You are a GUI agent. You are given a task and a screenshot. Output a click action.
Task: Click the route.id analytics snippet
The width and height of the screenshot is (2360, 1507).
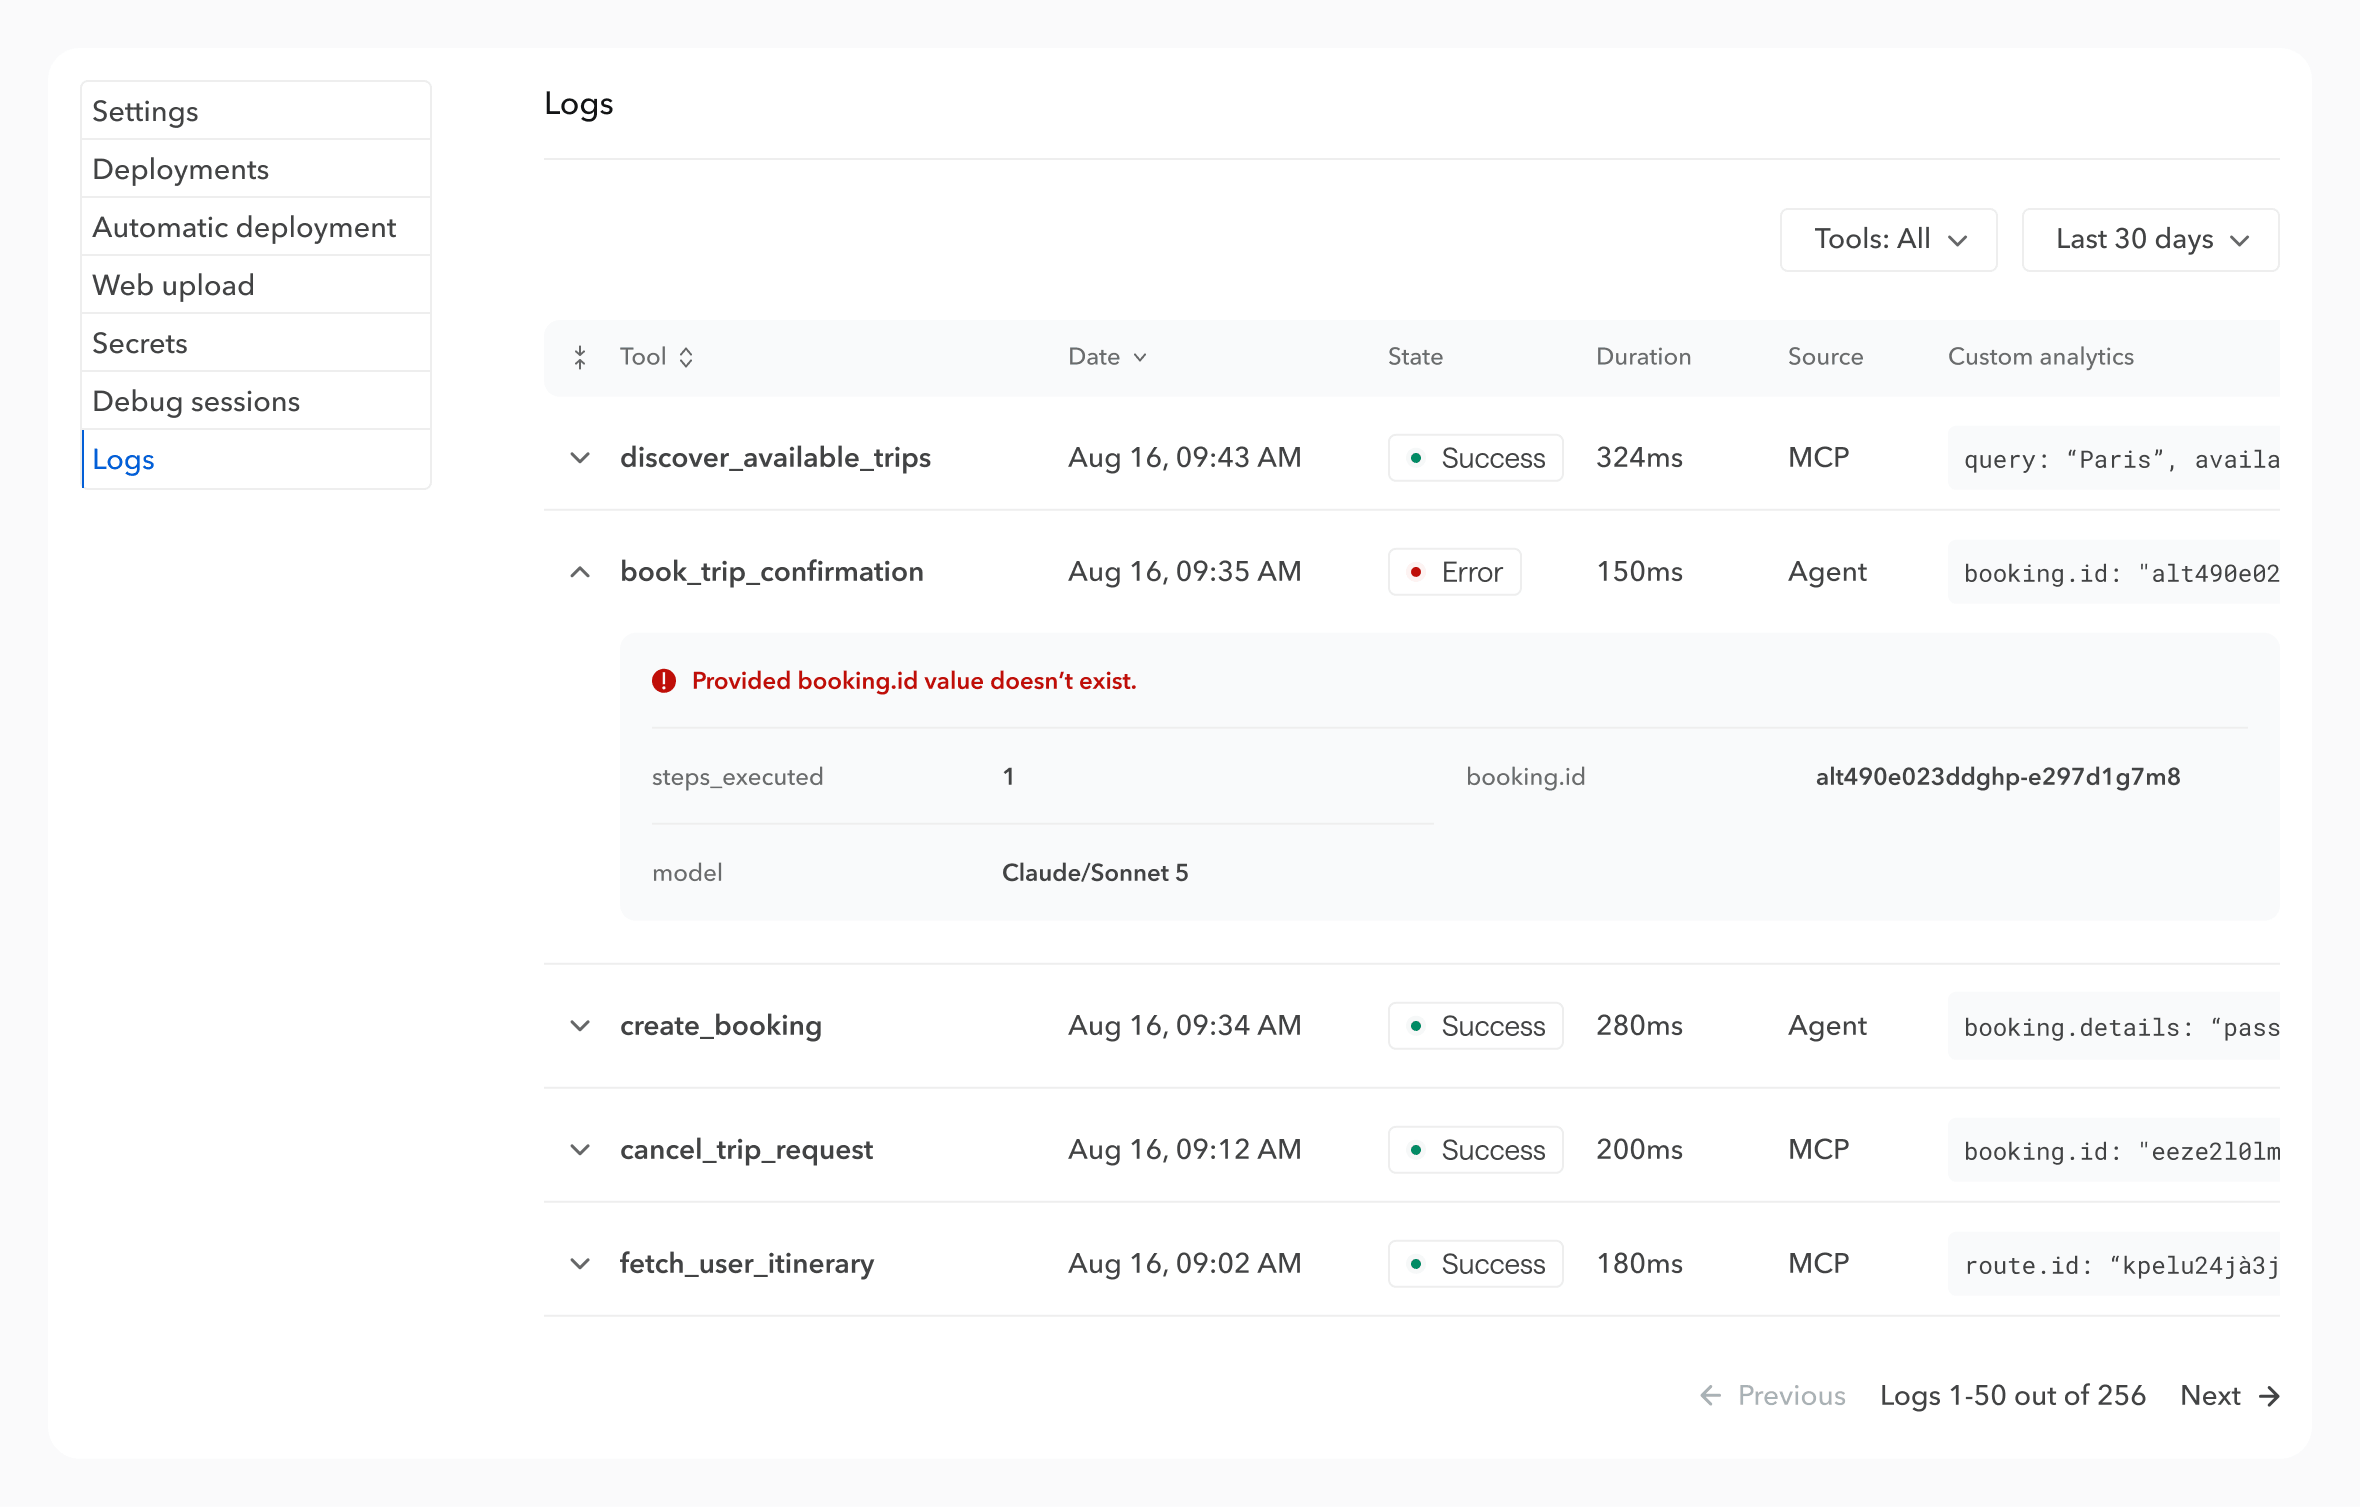[2114, 1265]
